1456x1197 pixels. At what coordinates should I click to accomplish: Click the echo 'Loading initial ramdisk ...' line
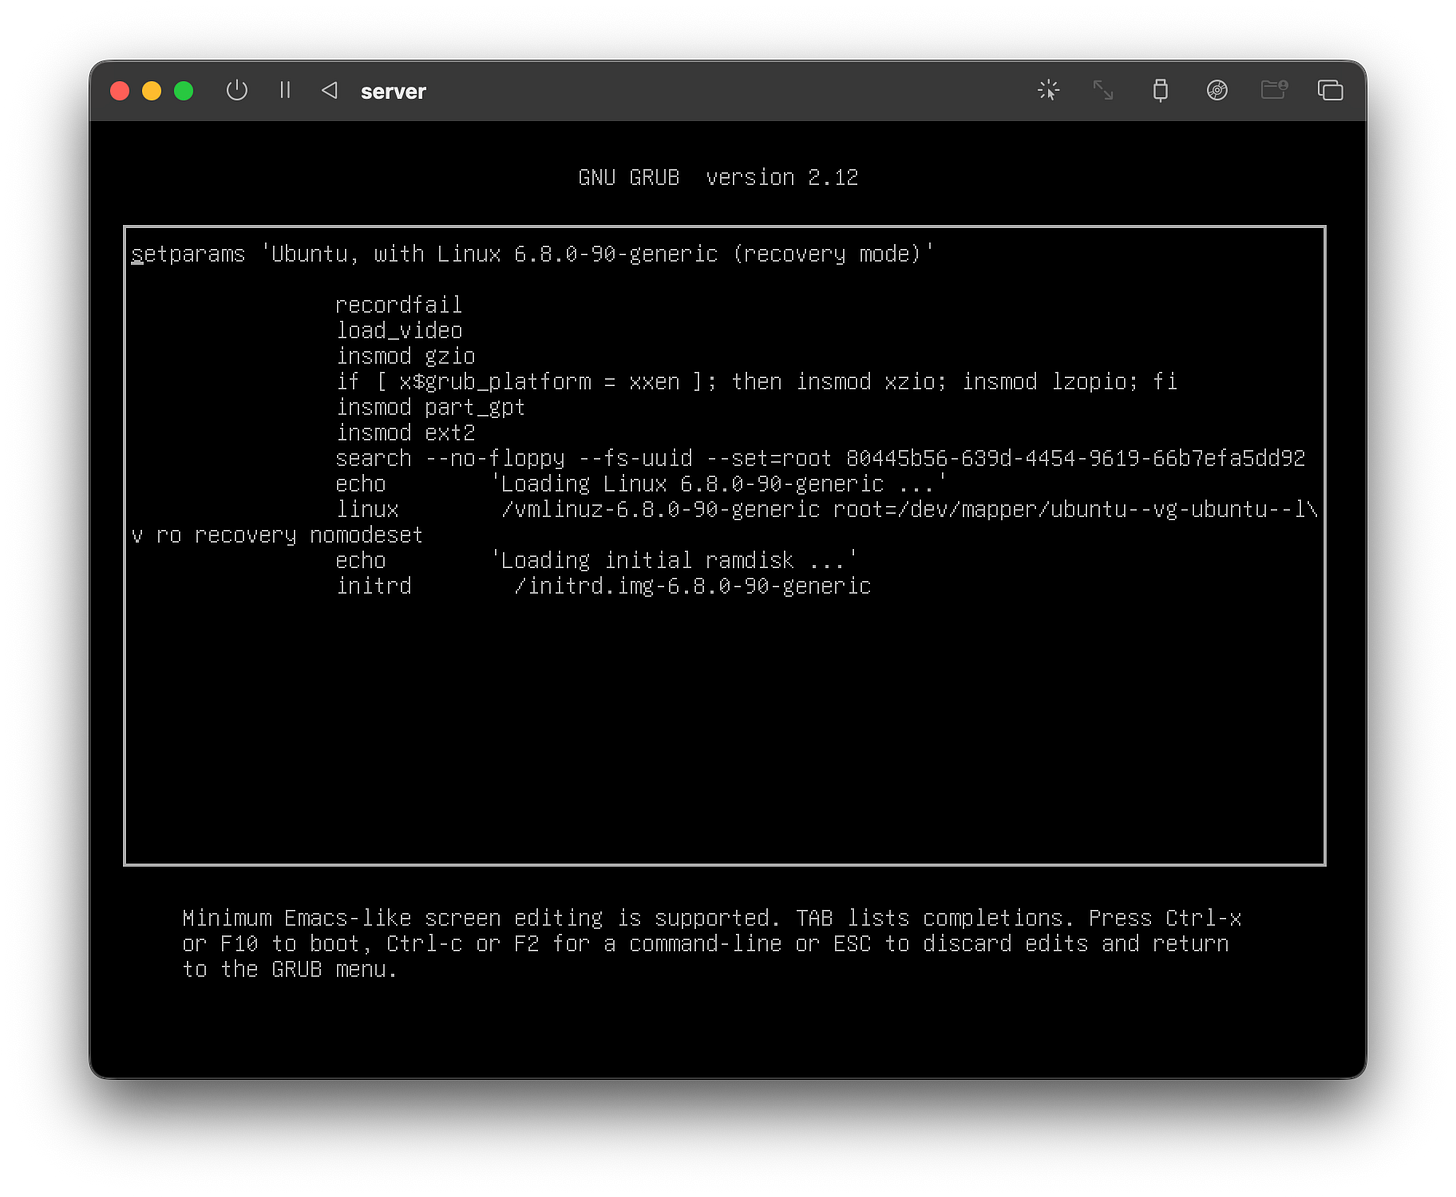(x=596, y=561)
